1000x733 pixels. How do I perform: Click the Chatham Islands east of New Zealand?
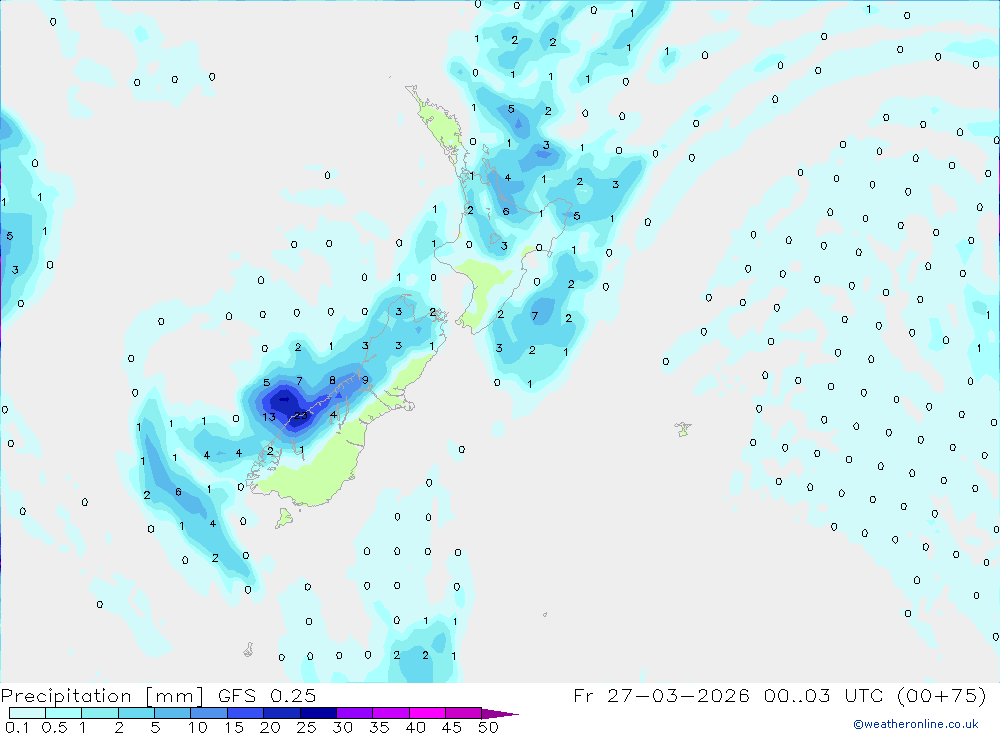(x=683, y=429)
